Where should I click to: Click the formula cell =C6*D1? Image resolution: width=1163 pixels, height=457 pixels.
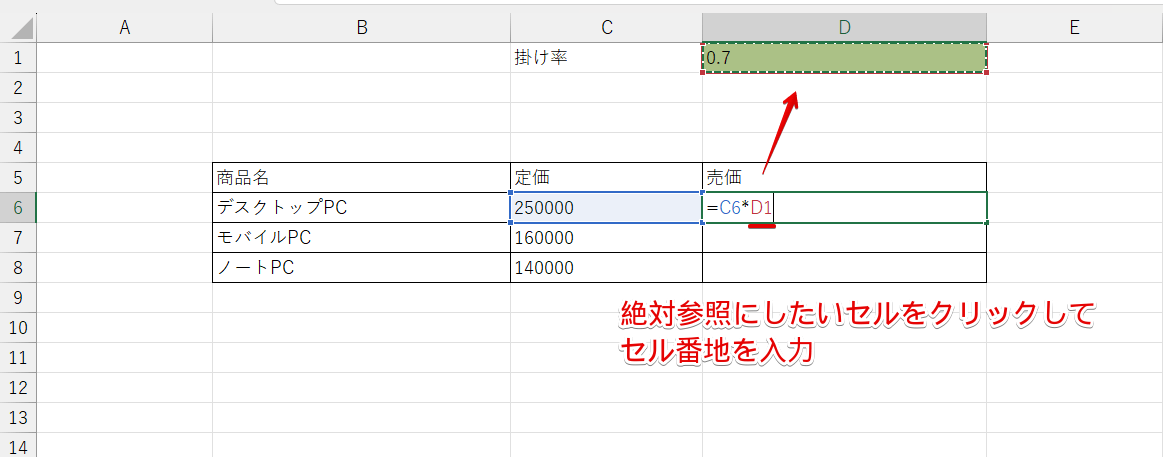click(844, 208)
